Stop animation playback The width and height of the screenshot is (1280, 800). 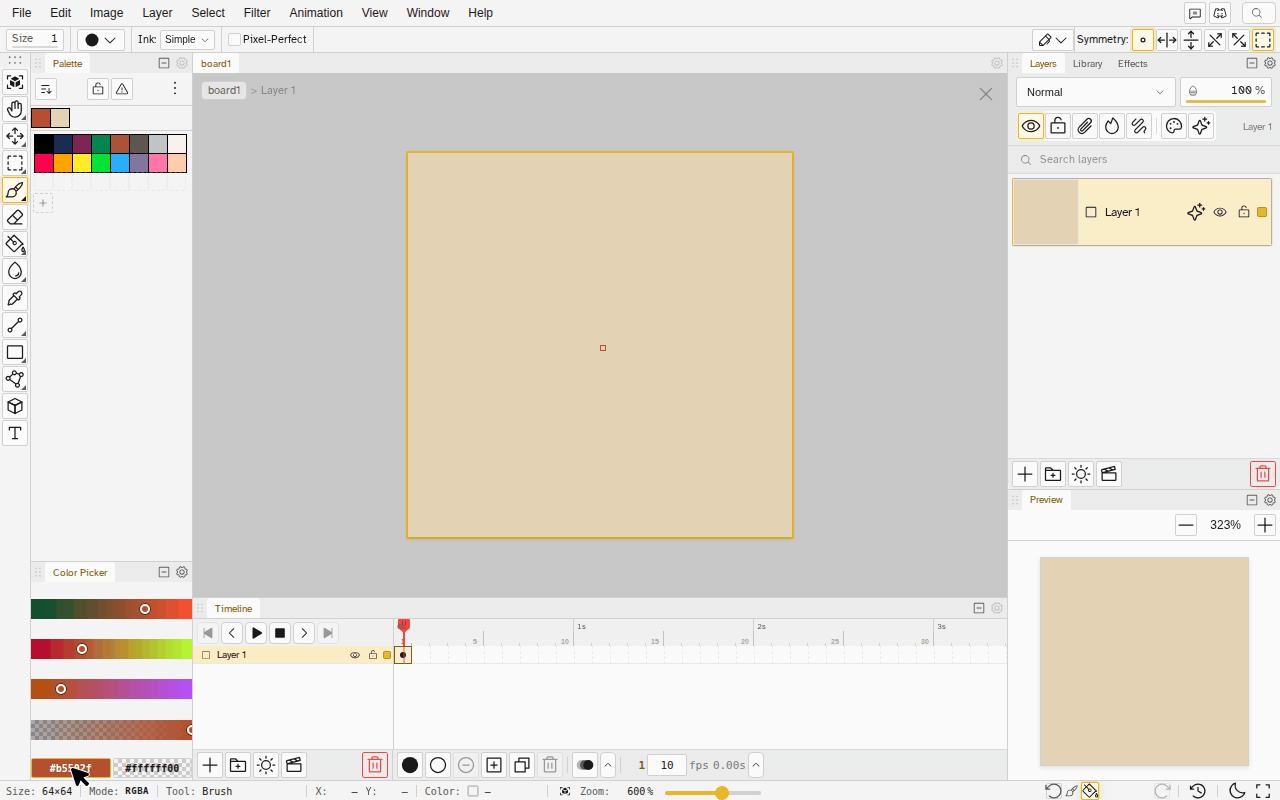pos(280,633)
